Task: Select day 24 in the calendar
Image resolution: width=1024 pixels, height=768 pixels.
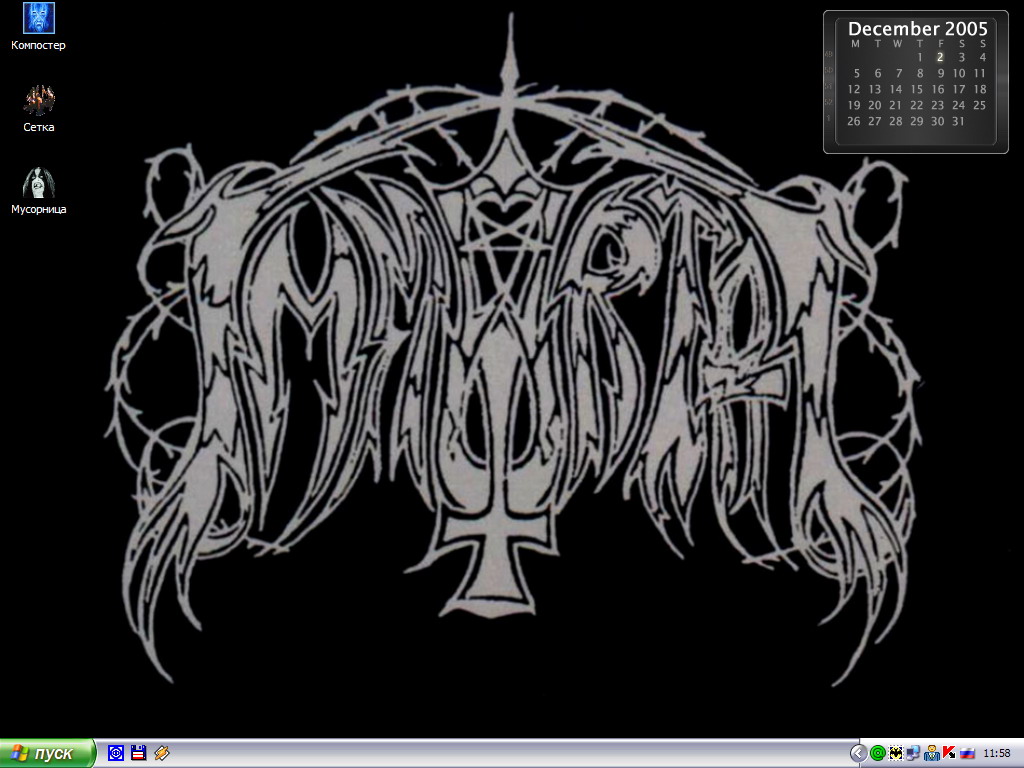Action: click(x=959, y=105)
